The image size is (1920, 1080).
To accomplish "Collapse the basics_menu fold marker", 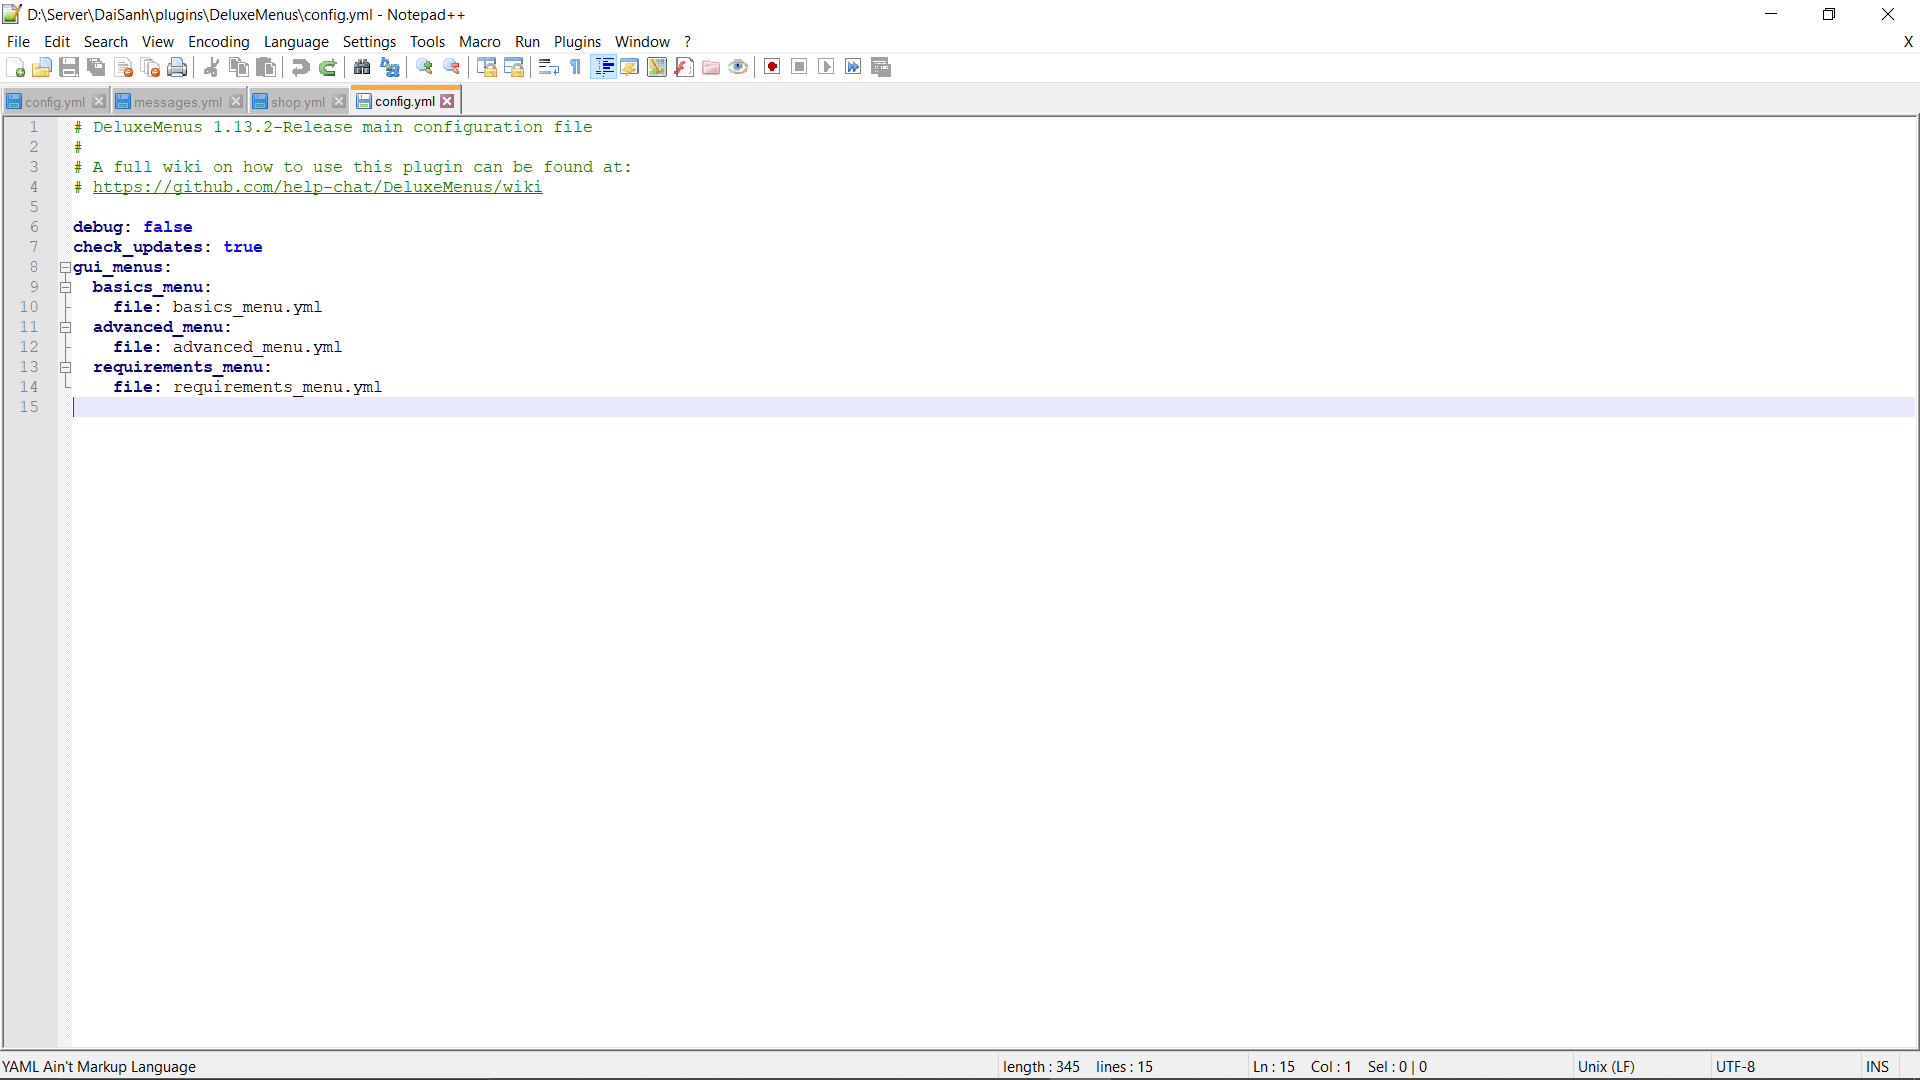I will point(65,287).
